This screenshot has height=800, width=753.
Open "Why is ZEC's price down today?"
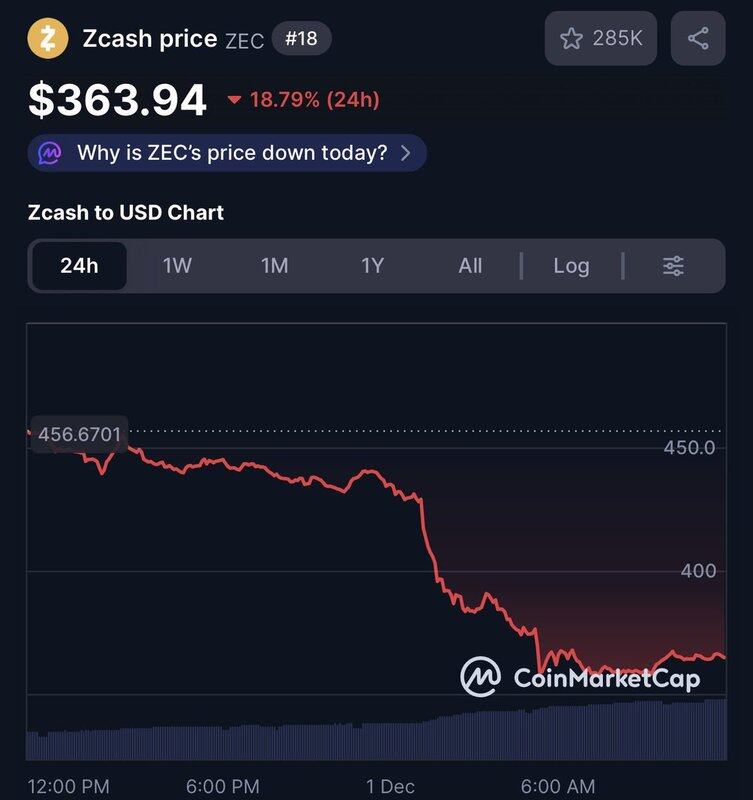point(232,154)
